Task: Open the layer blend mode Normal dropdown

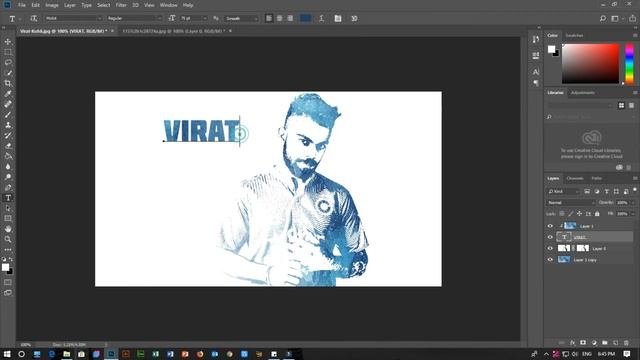Action: pos(570,202)
